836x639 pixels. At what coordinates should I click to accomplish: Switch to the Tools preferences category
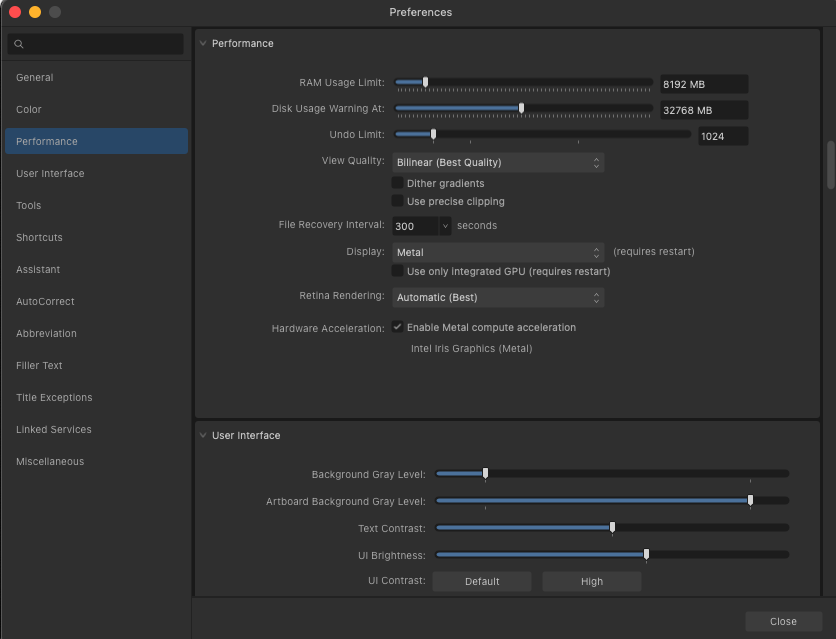29,206
